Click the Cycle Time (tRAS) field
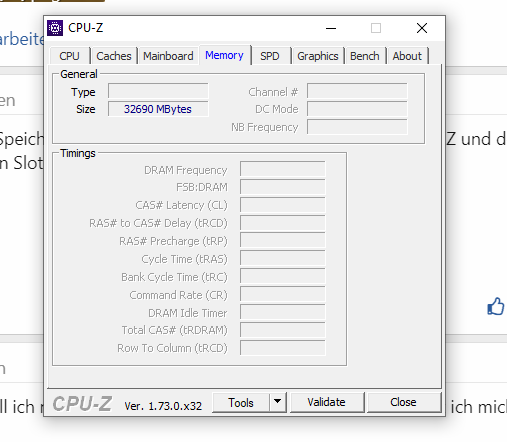507x442 pixels. coord(283,259)
